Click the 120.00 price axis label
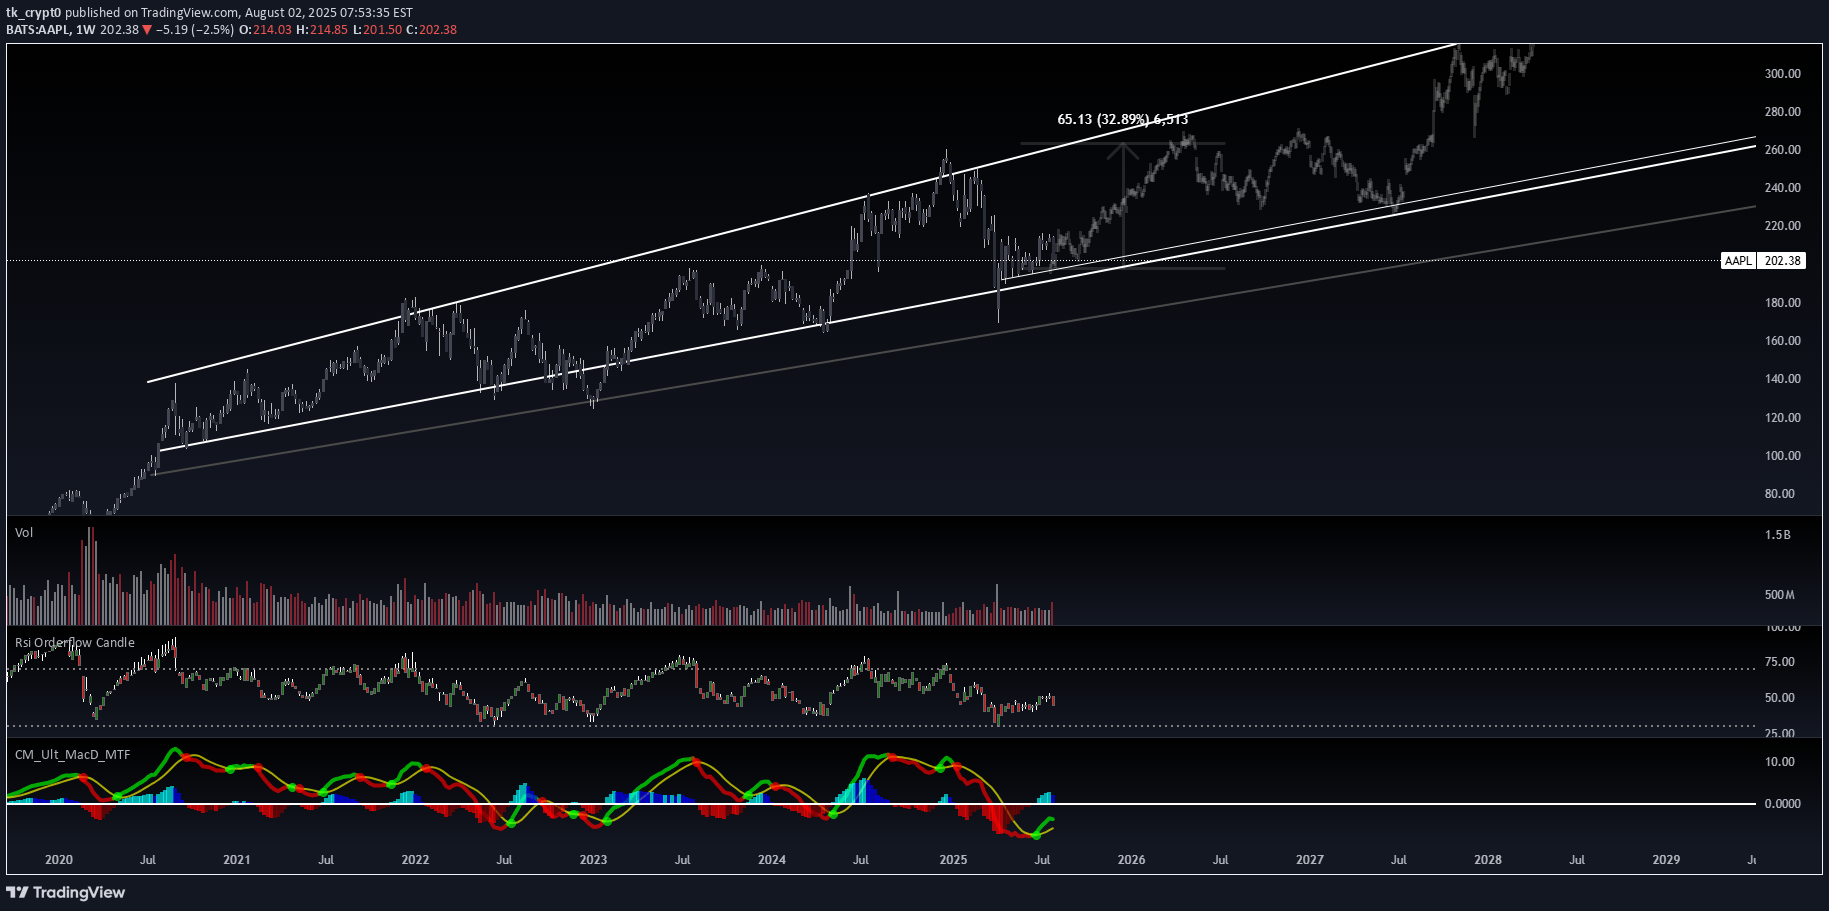The height and width of the screenshot is (911, 1829). click(x=1783, y=418)
